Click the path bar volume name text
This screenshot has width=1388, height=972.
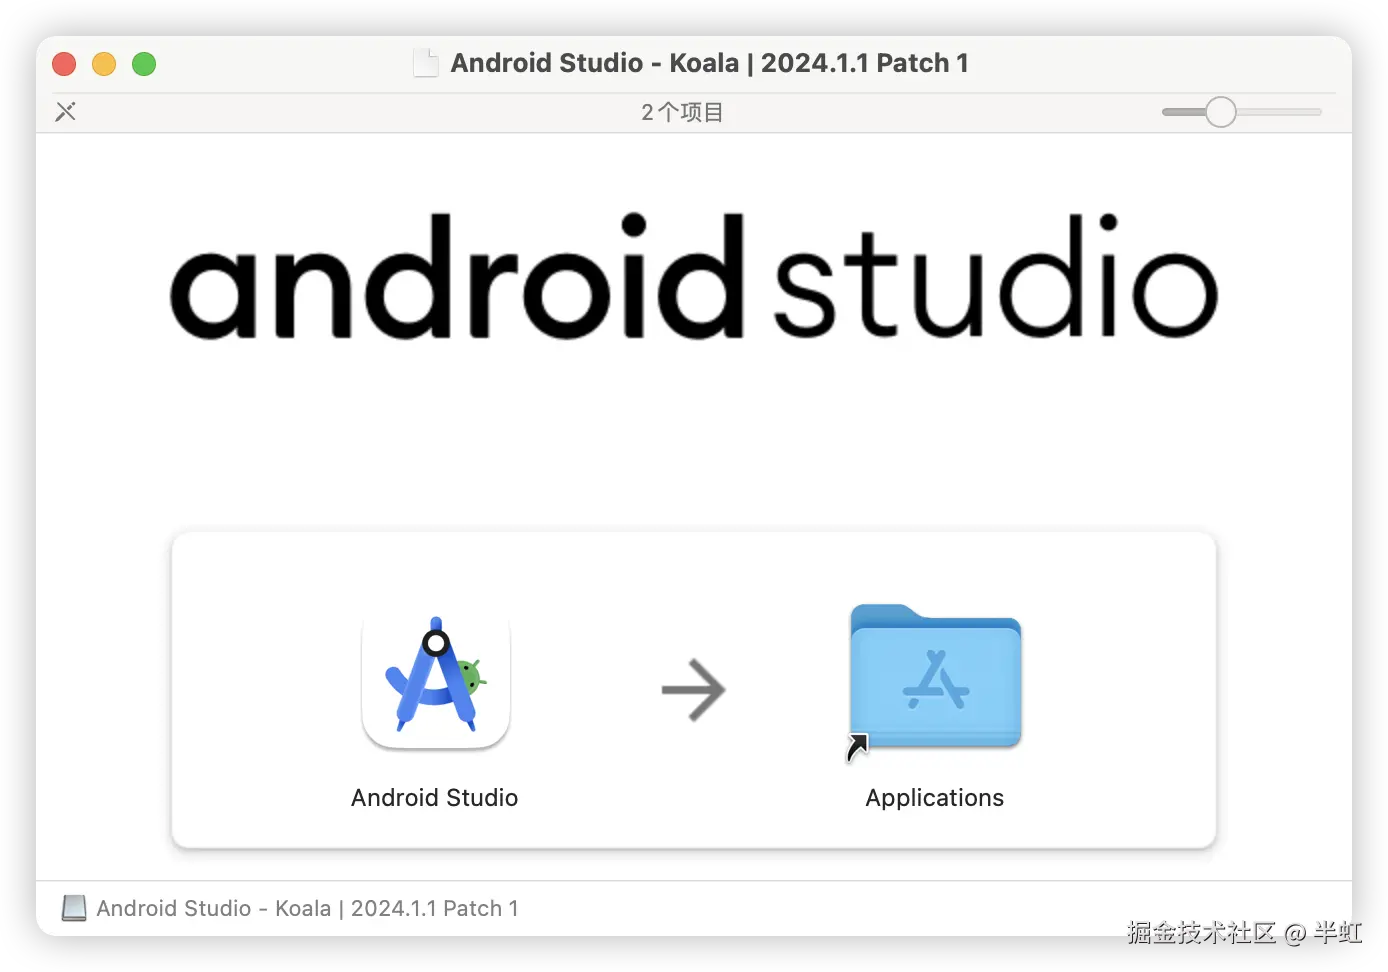[308, 908]
